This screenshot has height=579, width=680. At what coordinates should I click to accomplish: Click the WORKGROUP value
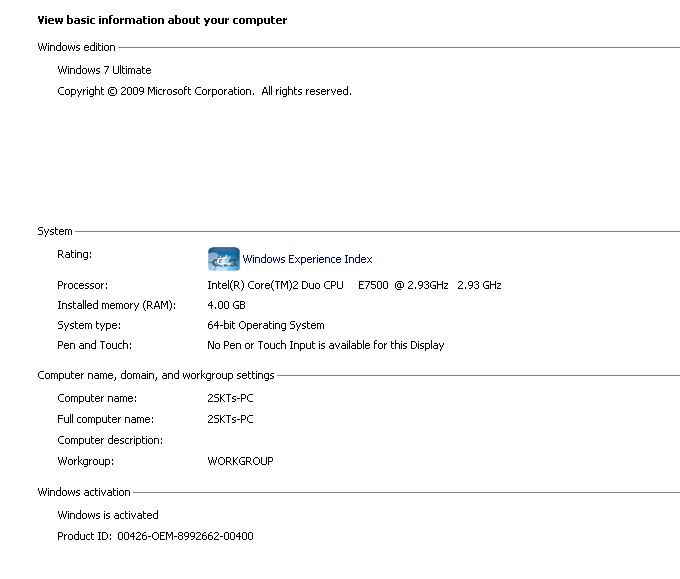tap(240, 461)
